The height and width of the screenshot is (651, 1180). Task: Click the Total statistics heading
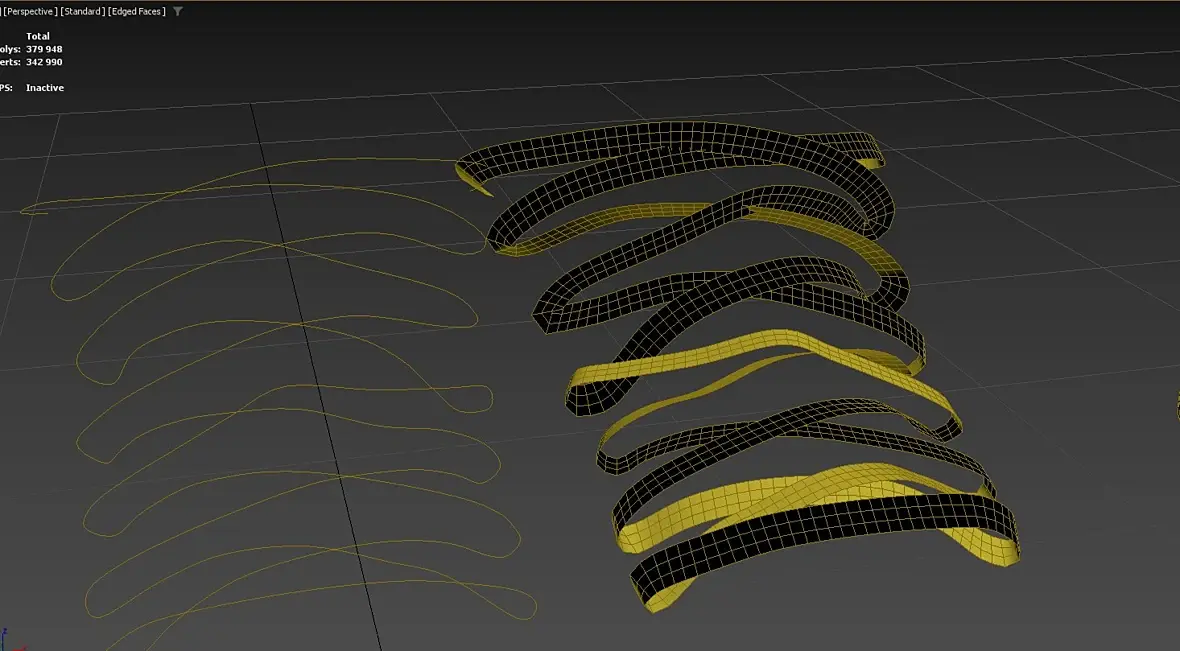click(38, 36)
